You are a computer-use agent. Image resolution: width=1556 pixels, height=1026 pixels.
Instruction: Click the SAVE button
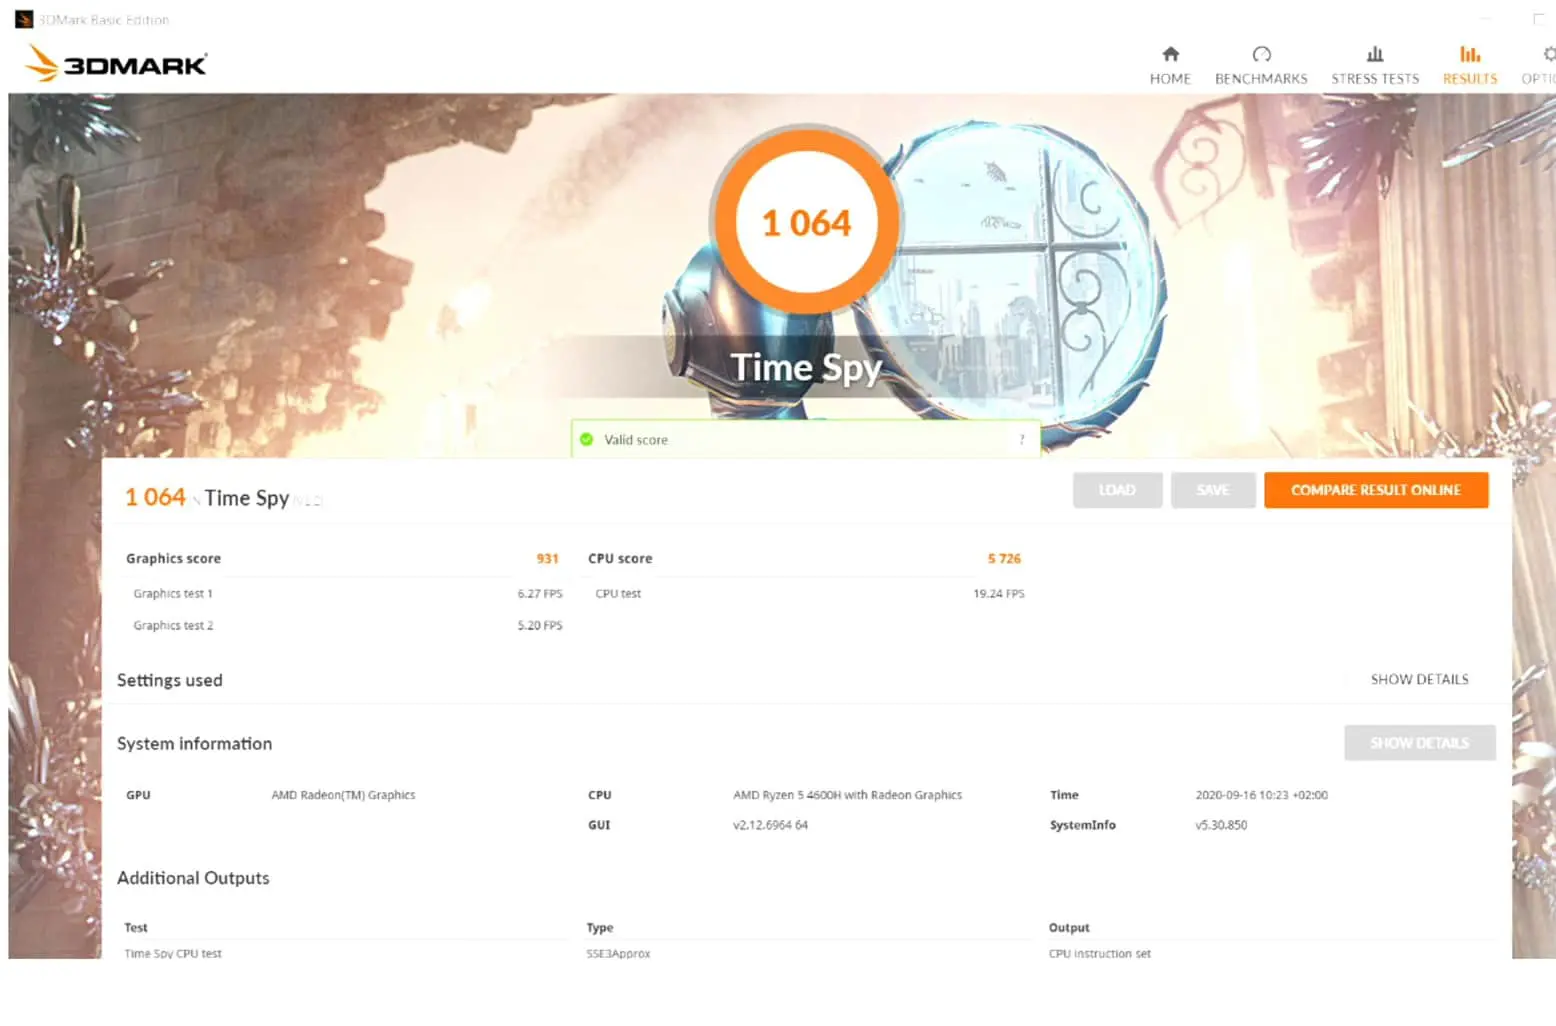(1213, 490)
